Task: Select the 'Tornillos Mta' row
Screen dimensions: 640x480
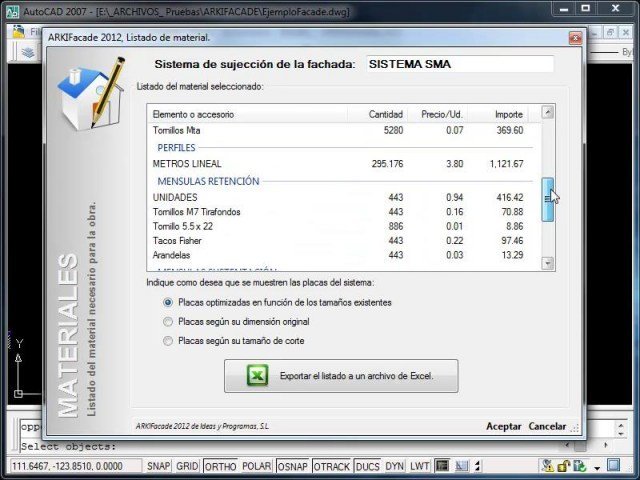Action: (338, 131)
